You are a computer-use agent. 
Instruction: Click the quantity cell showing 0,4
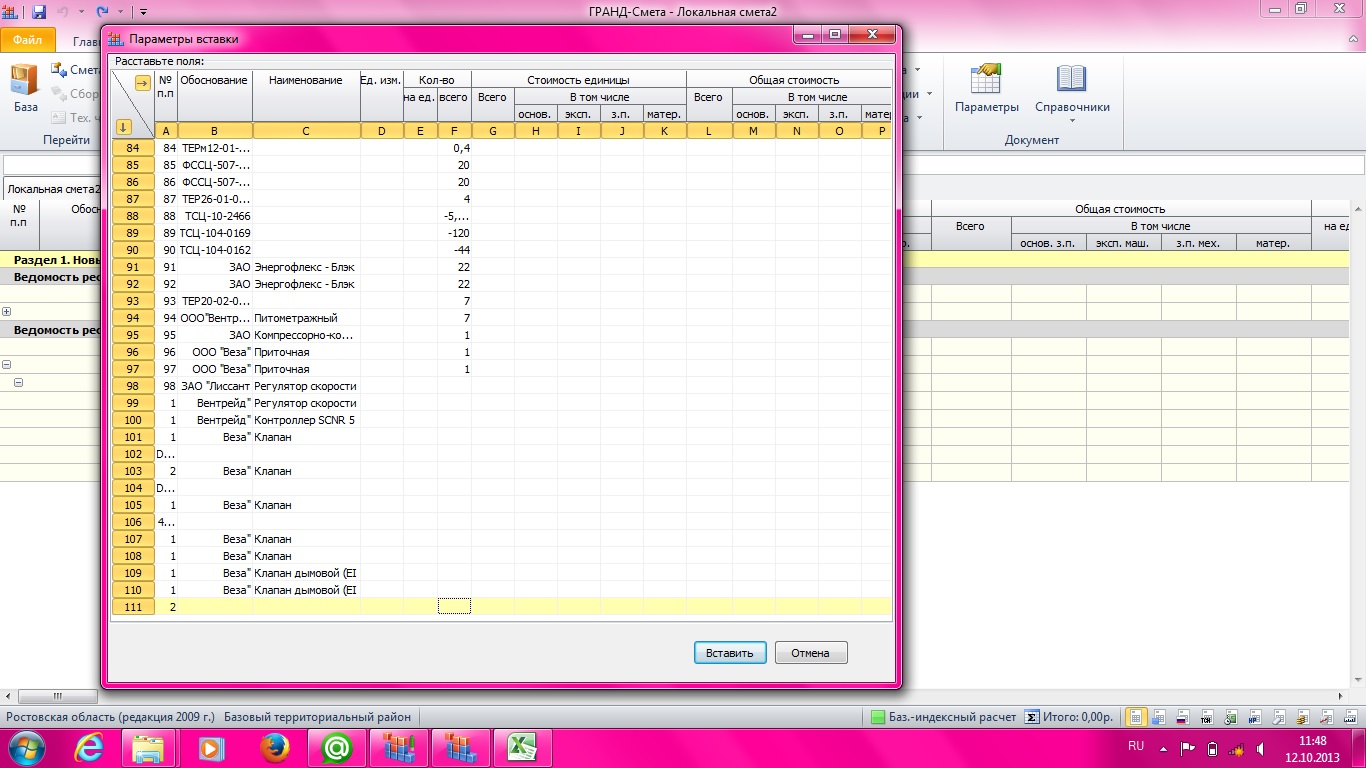454,148
